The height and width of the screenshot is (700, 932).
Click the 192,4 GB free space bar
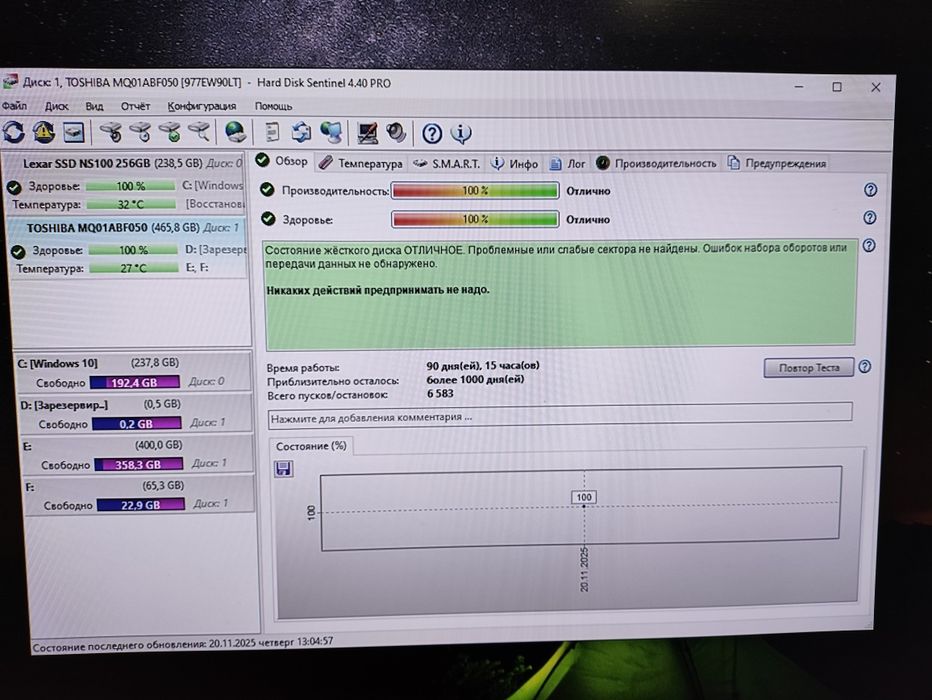pyautogui.click(x=135, y=383)
